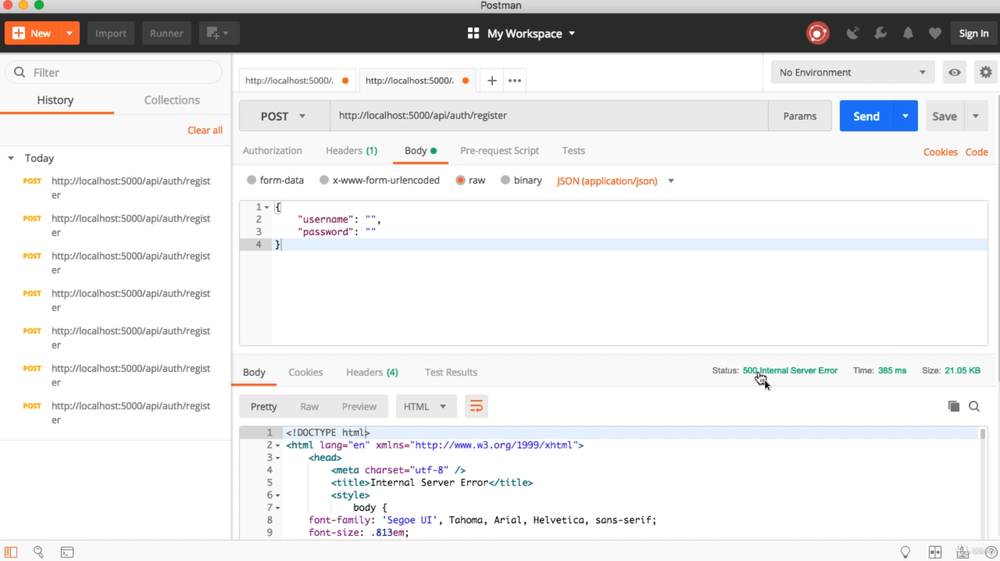The image size is (1000, 561).
Task: Open manage environments gear icon
Action: (986, 72)
